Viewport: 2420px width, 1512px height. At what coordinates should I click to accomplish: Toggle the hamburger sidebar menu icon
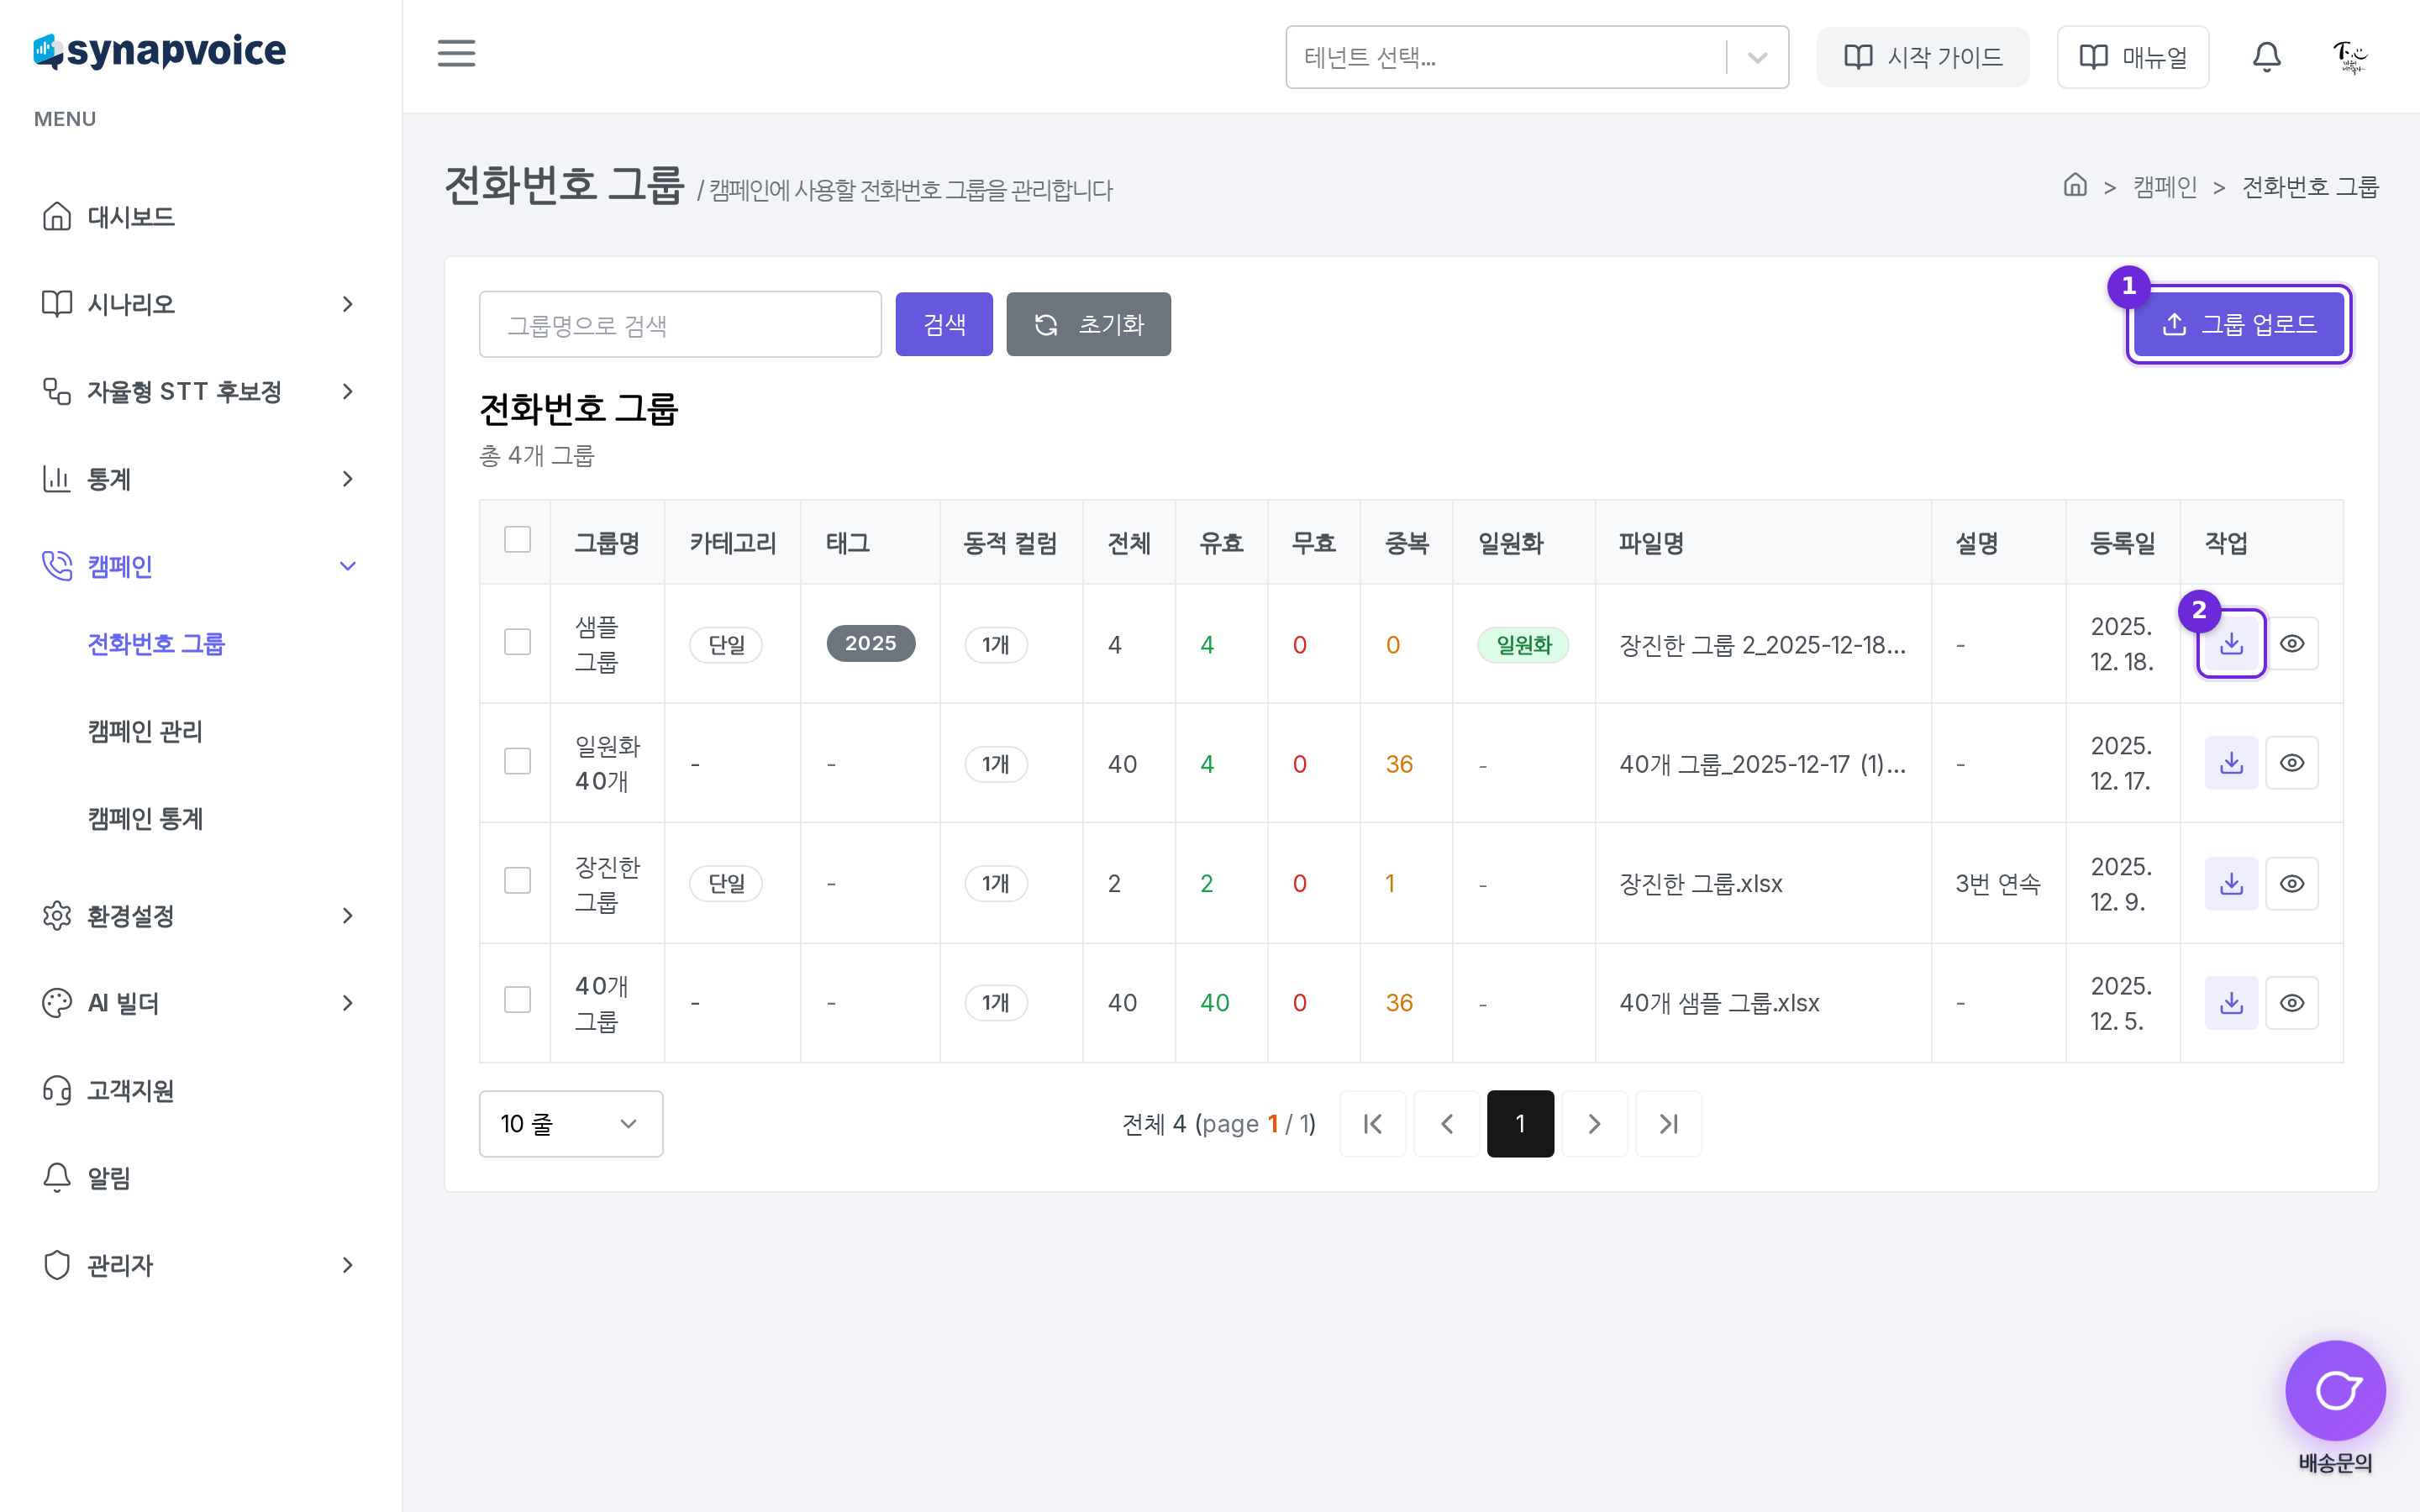coord(456,54)
